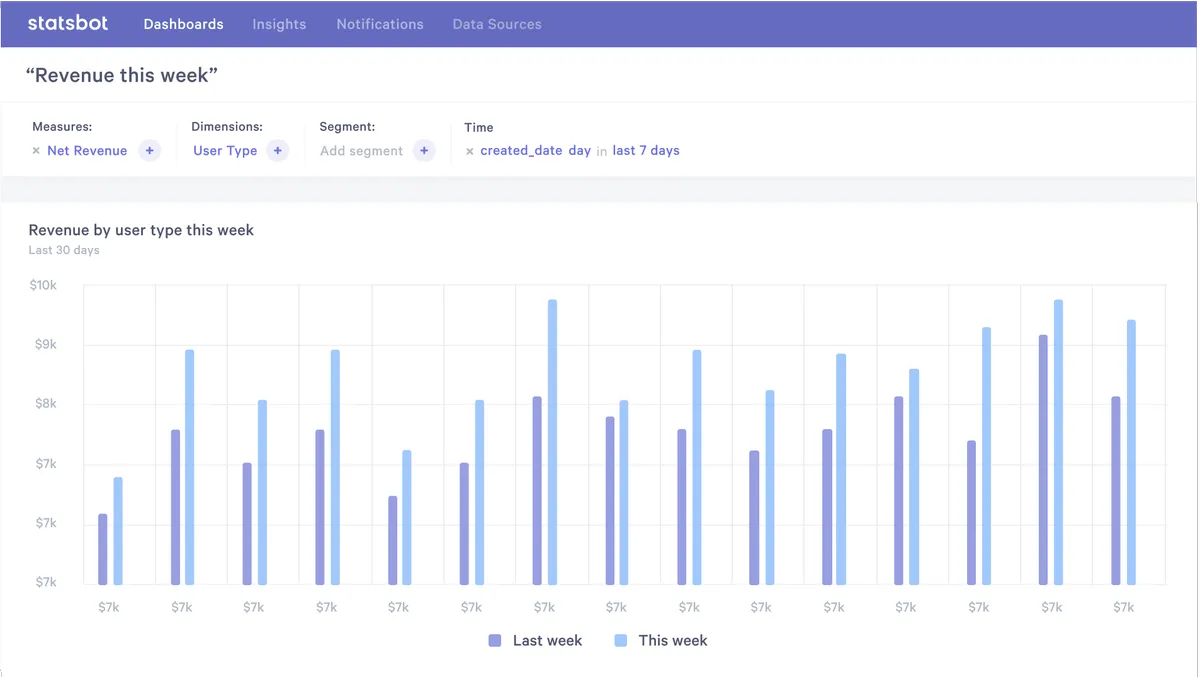Click the purple Last week legend marker
The image size is (1200, 677).
click(494, 640)
